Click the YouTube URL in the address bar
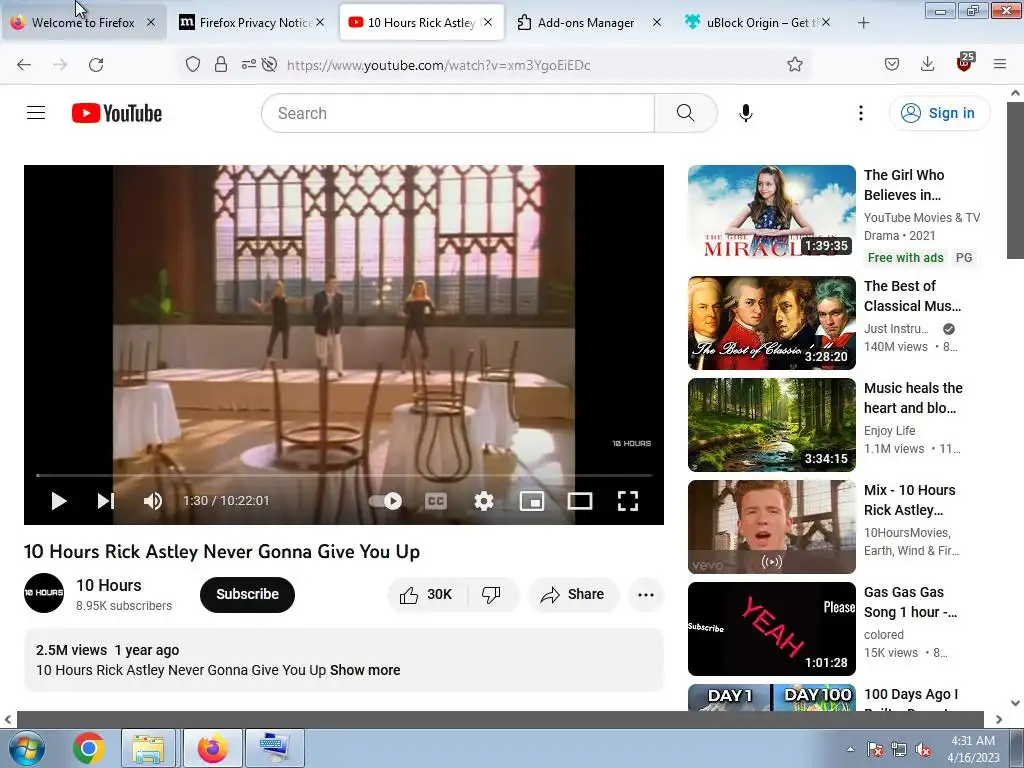 click(438, 65)
